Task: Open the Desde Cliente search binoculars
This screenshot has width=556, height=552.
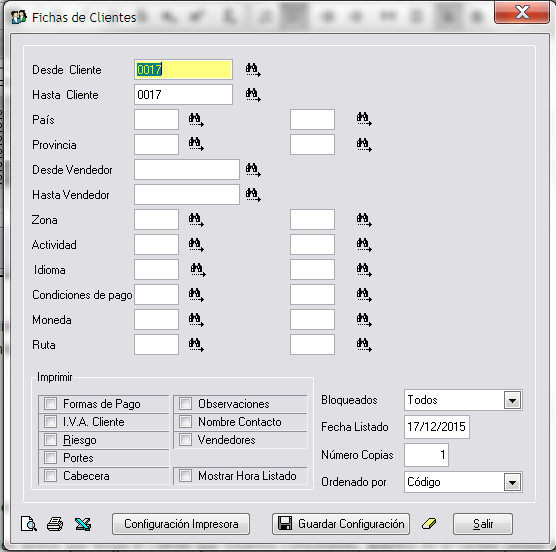Action: pos(253,69)
